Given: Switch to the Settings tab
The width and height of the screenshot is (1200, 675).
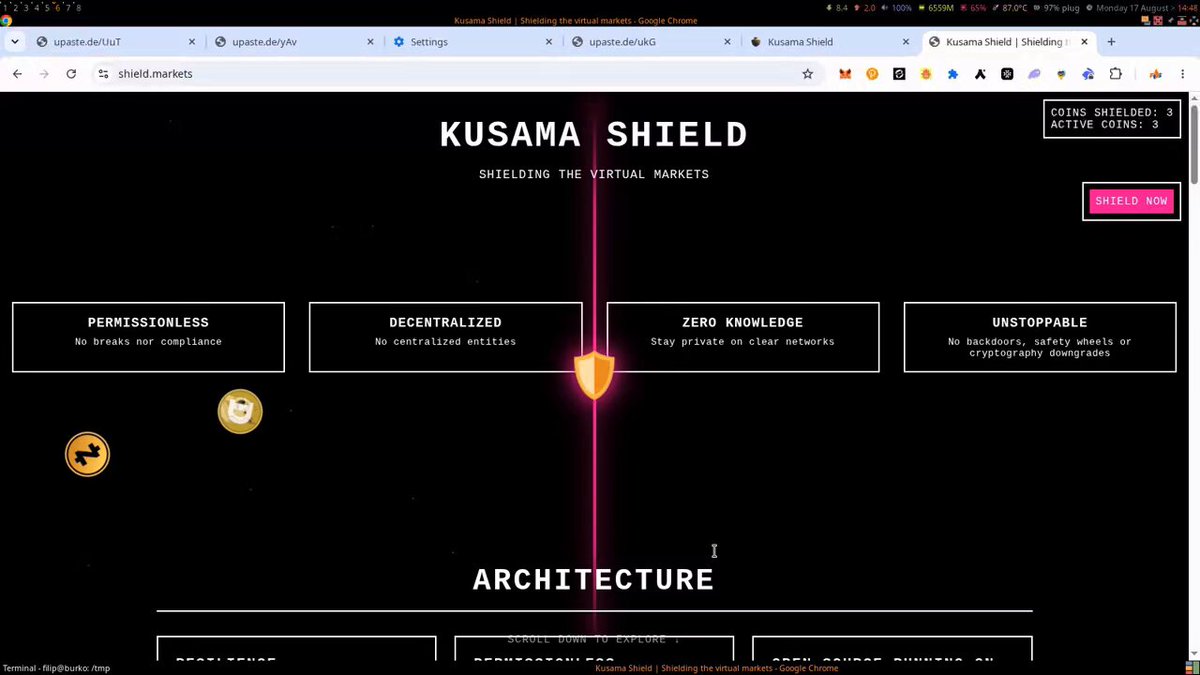Looking at the screenshot, I should 476,42.
